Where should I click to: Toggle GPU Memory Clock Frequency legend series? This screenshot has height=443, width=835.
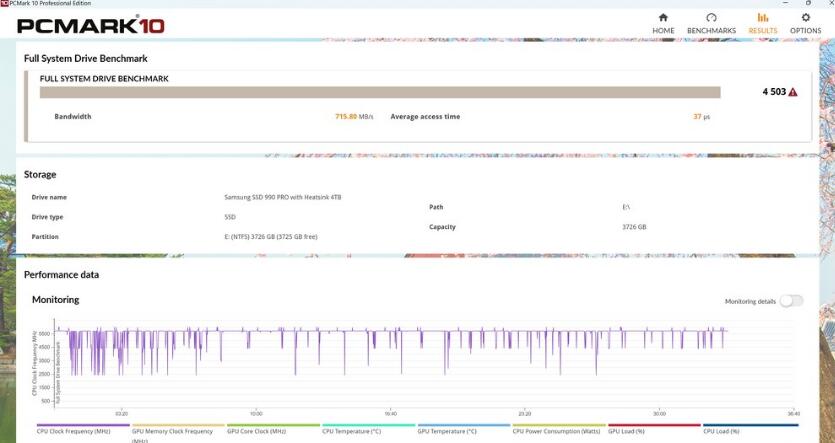172,431
